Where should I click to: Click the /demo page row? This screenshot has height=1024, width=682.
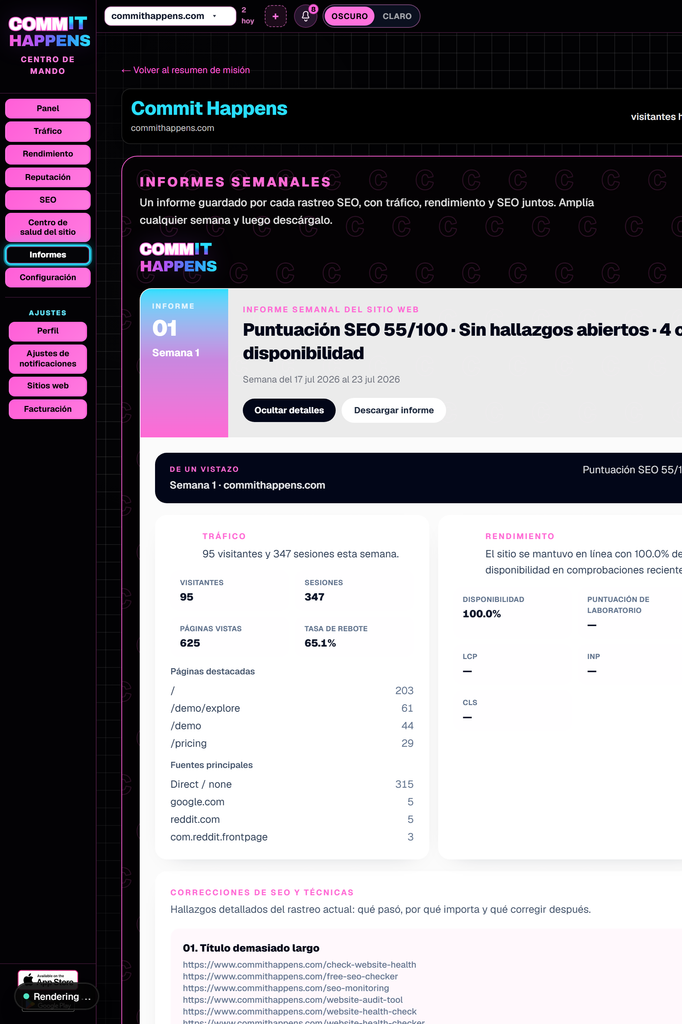292,726
